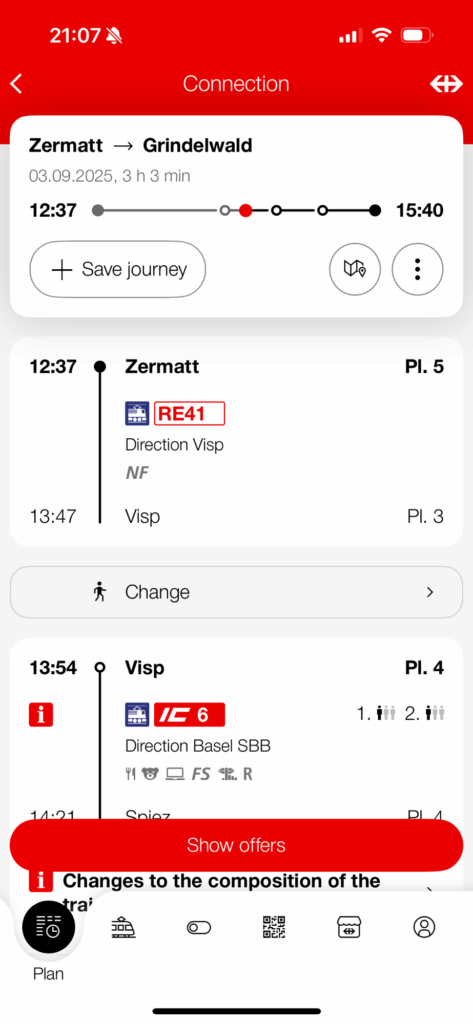This screenshot has height=1024, width=473.
Task: Tap the occupancy forecast icons for IC 6
Action: 400,714
